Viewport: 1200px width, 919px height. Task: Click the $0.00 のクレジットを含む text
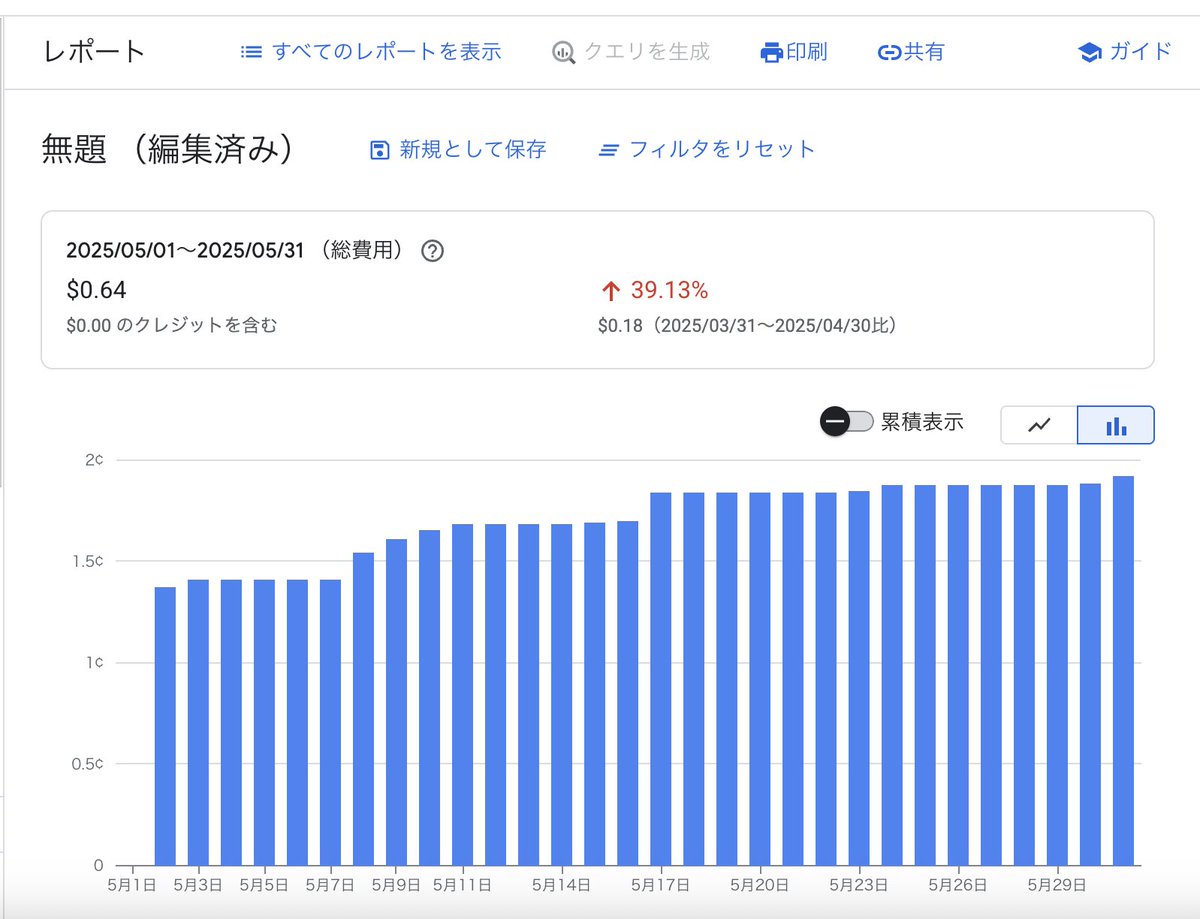[171, 325]
